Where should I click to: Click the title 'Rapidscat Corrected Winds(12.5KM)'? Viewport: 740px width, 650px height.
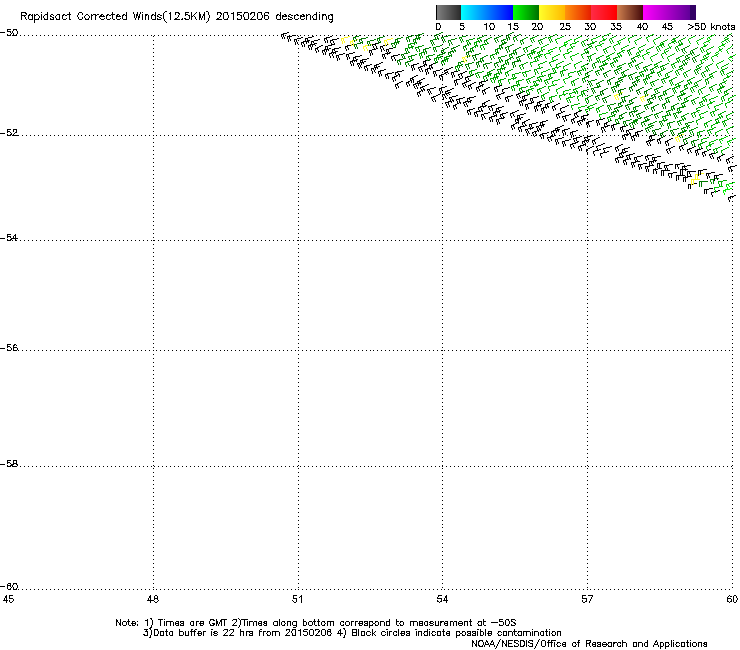(x=115, y=17)
